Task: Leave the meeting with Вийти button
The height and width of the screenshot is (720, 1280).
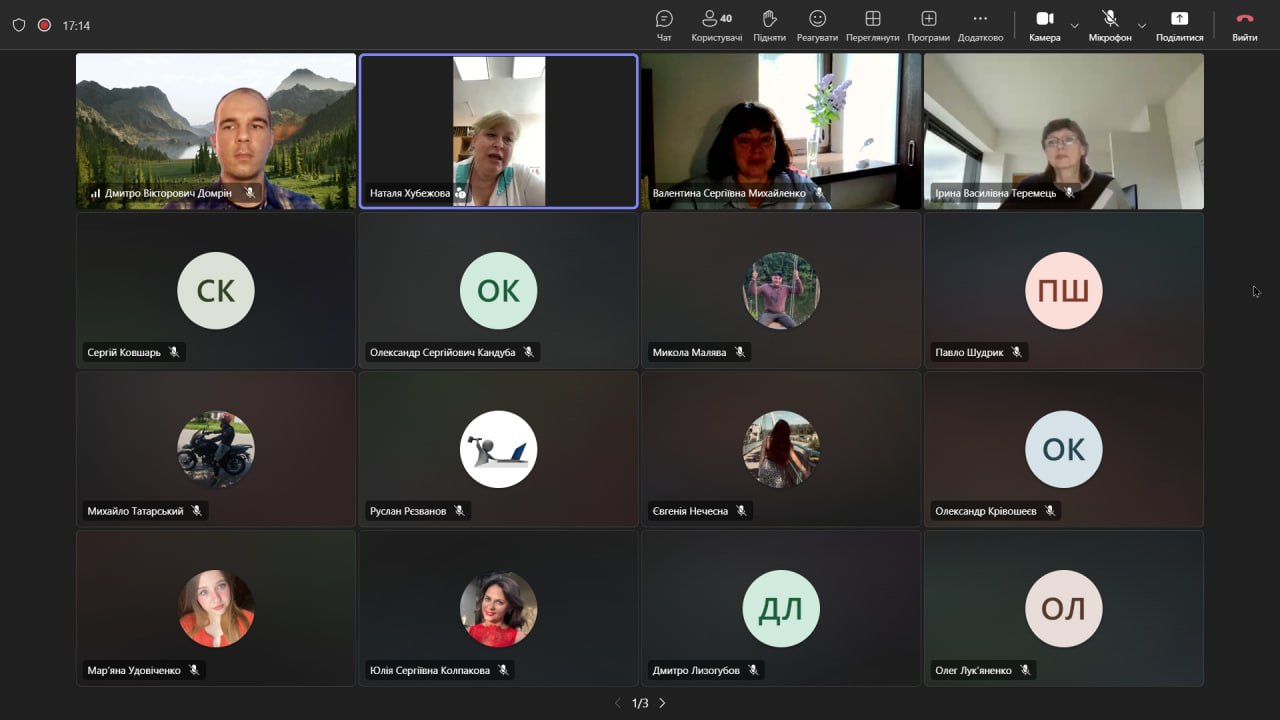Action: [x=1245, y=25]
